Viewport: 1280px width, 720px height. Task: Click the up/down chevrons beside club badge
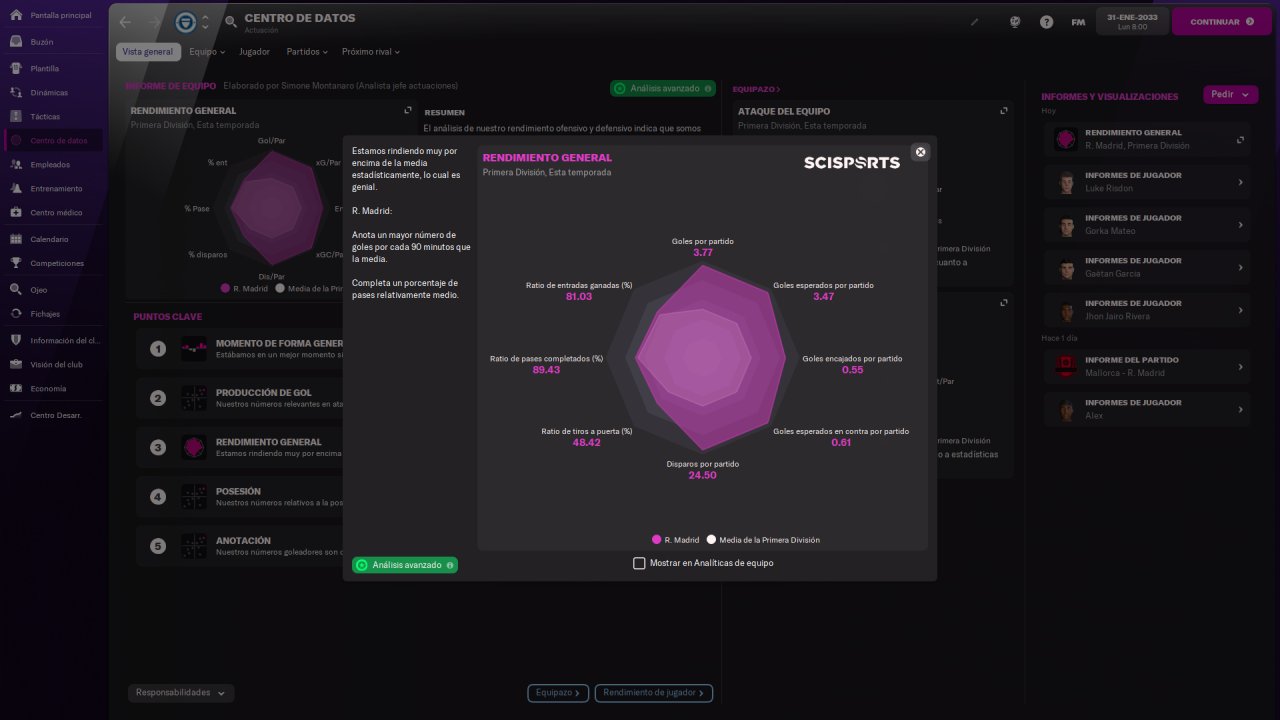[x=205, y=22]
